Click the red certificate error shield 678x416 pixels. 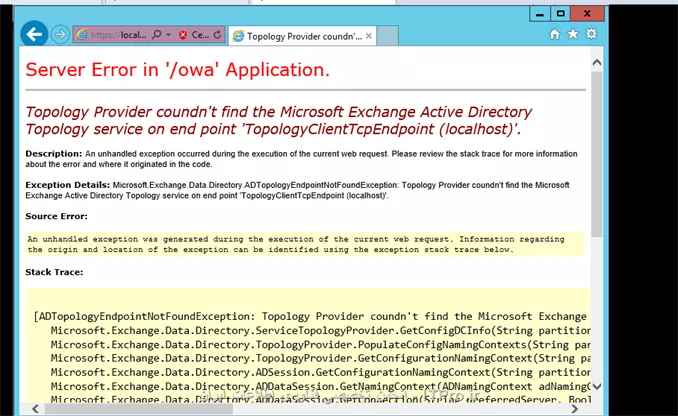tap(183, 35)
